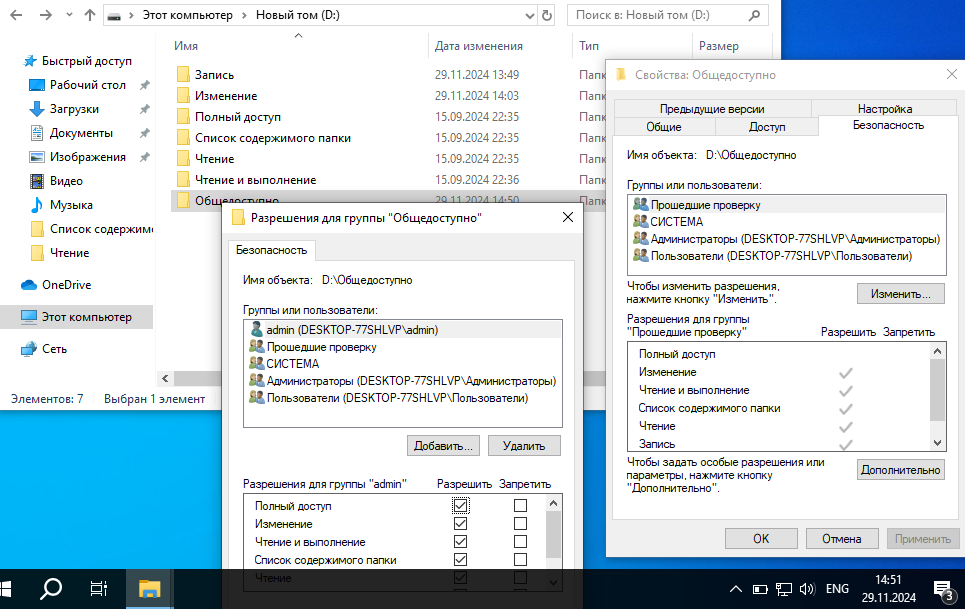This screenshot has width=965, height=609.
Task: Toggle Deny for Список содержимого папки
Action: coord(520,559)
